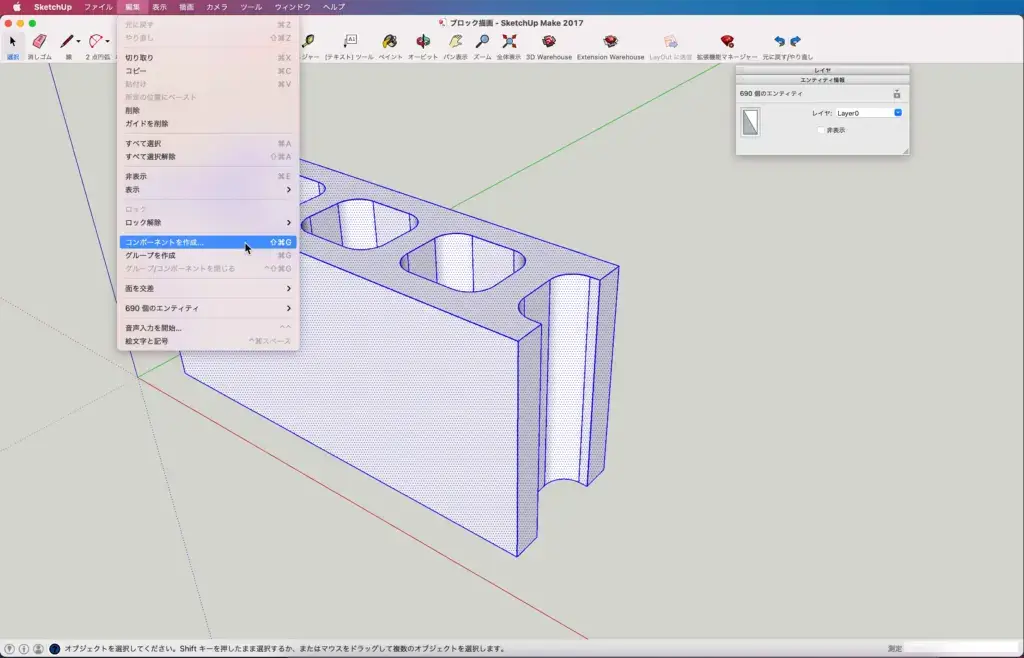Close the open 編集 menu bar item
Viewport: 1024px width, 658px height.
point(133,7)
